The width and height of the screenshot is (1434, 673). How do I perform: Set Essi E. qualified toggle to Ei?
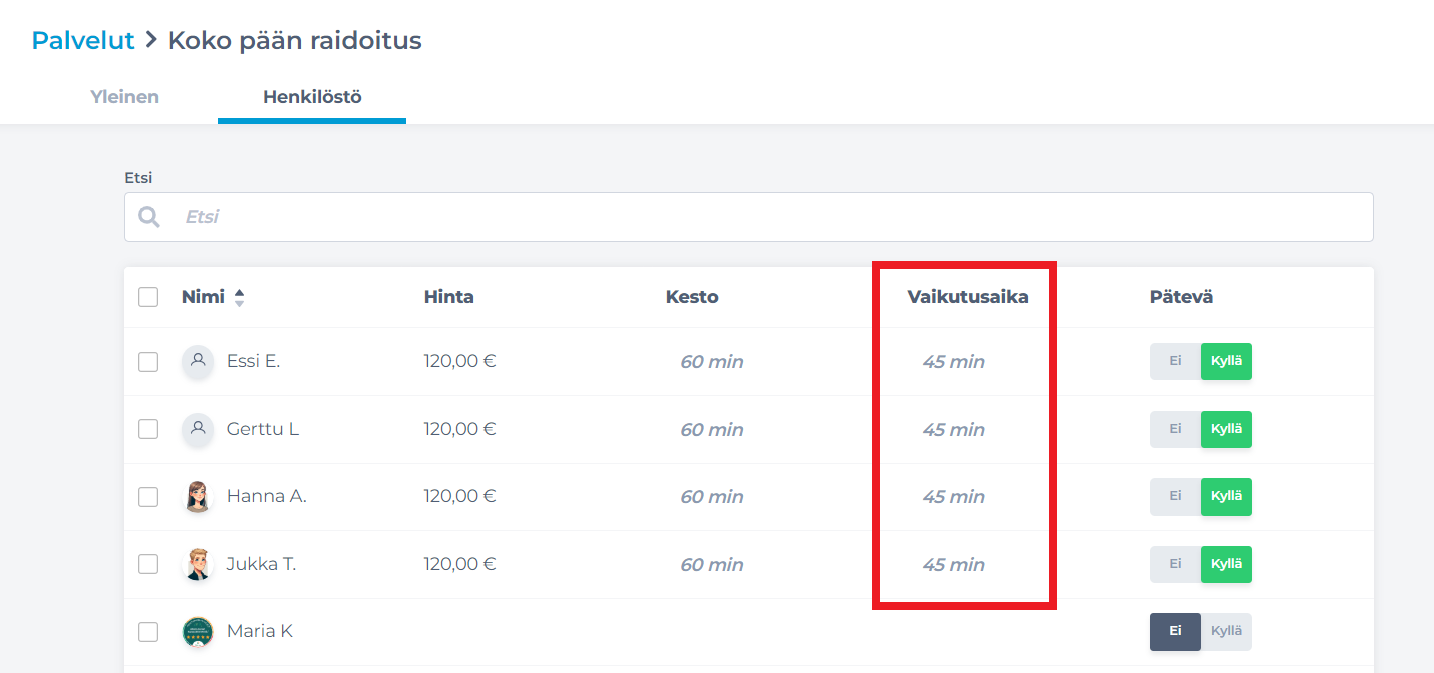(x=1175, y=361)
